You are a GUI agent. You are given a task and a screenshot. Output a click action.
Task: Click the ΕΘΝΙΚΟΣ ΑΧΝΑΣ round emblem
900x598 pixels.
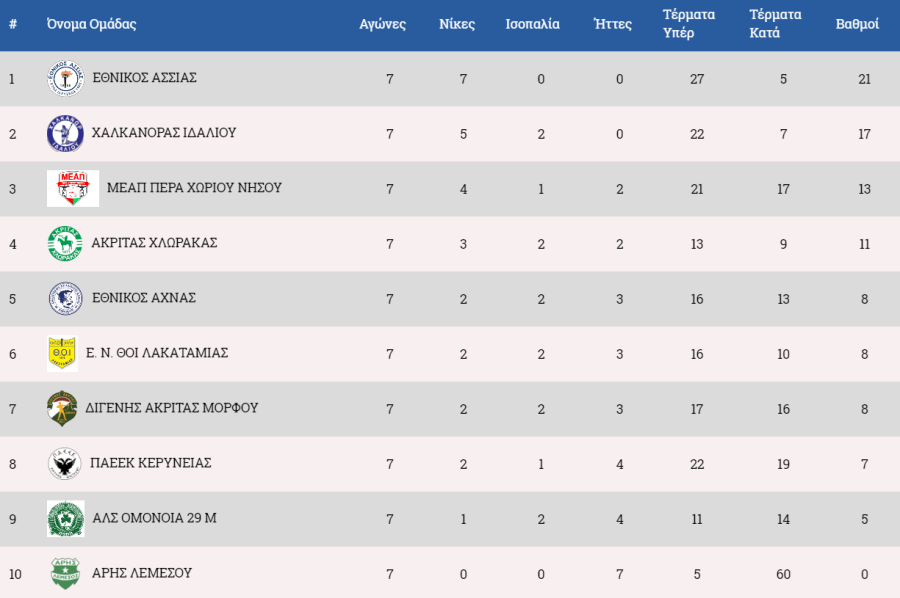click(65, 298)
